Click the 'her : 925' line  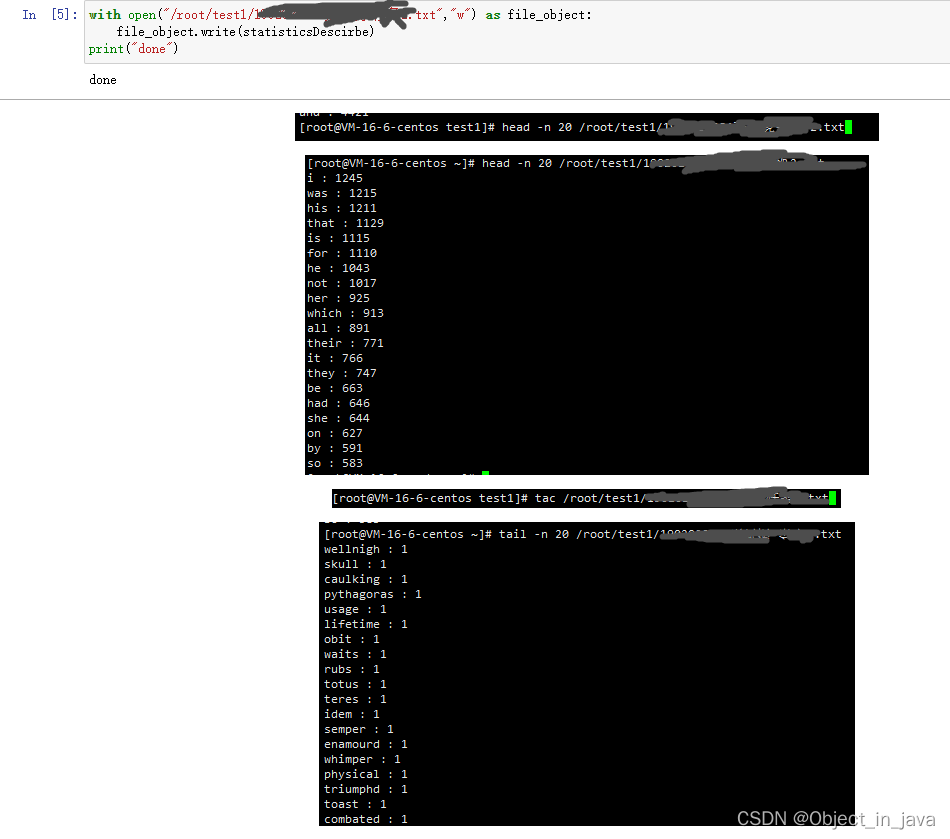338,298
